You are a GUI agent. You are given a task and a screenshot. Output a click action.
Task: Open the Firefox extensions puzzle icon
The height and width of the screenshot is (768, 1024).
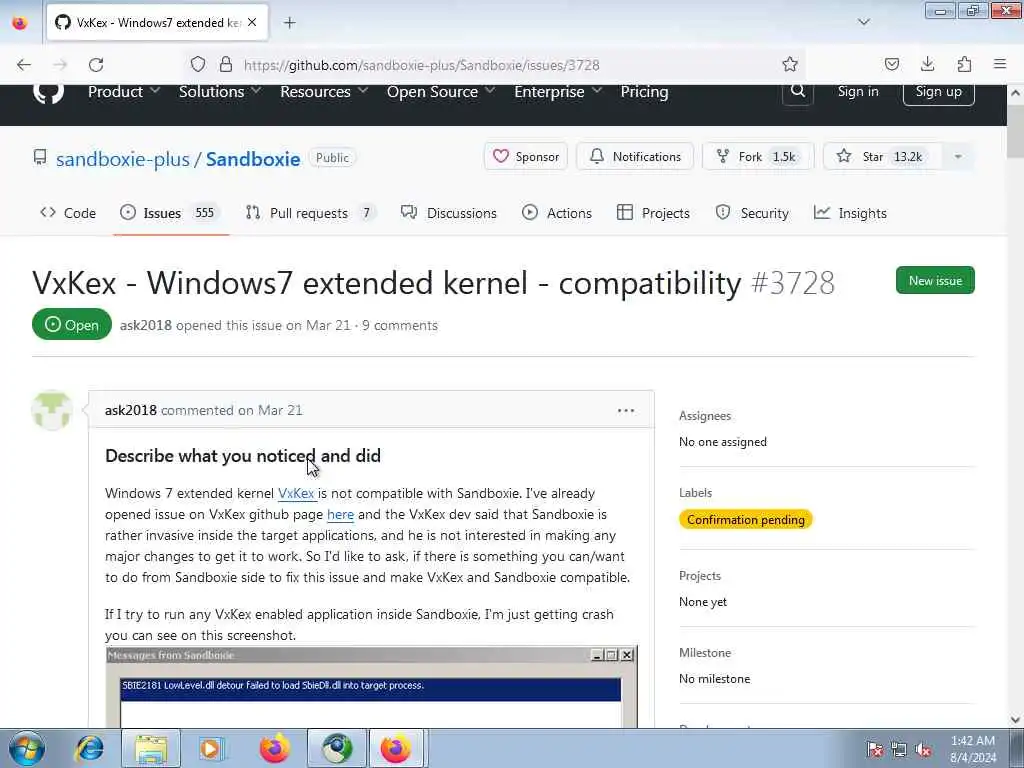[964, 64]
